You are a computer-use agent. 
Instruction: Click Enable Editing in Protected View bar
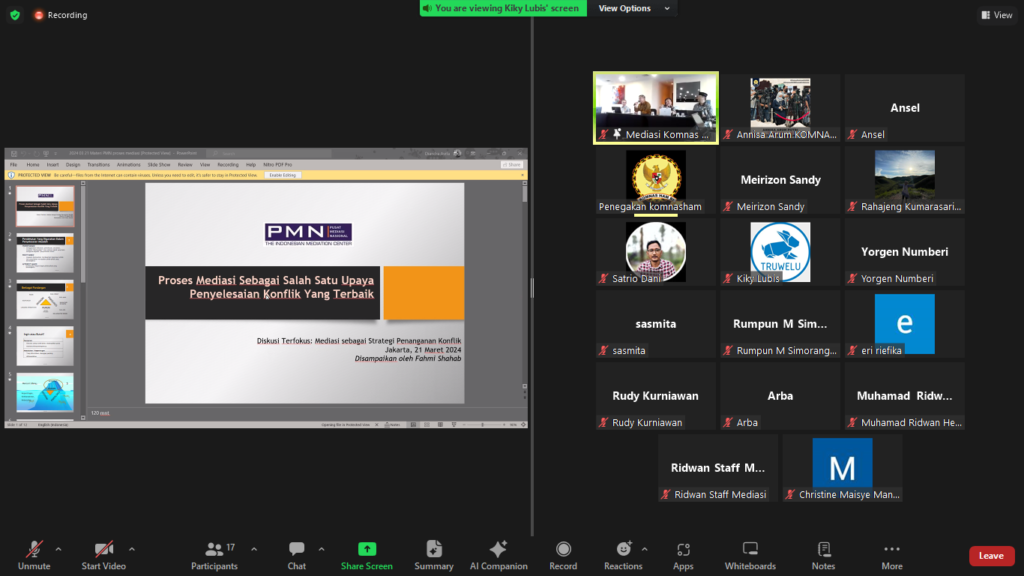click(x=283, y=175)
